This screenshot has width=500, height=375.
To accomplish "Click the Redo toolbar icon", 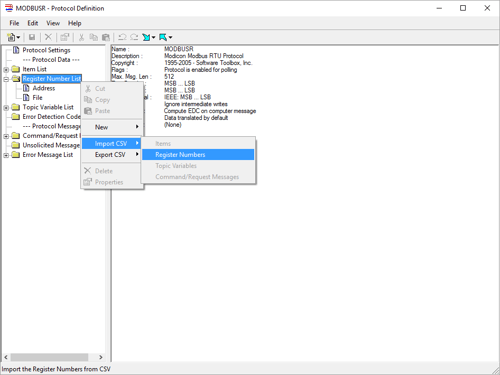I will [134, 37].
